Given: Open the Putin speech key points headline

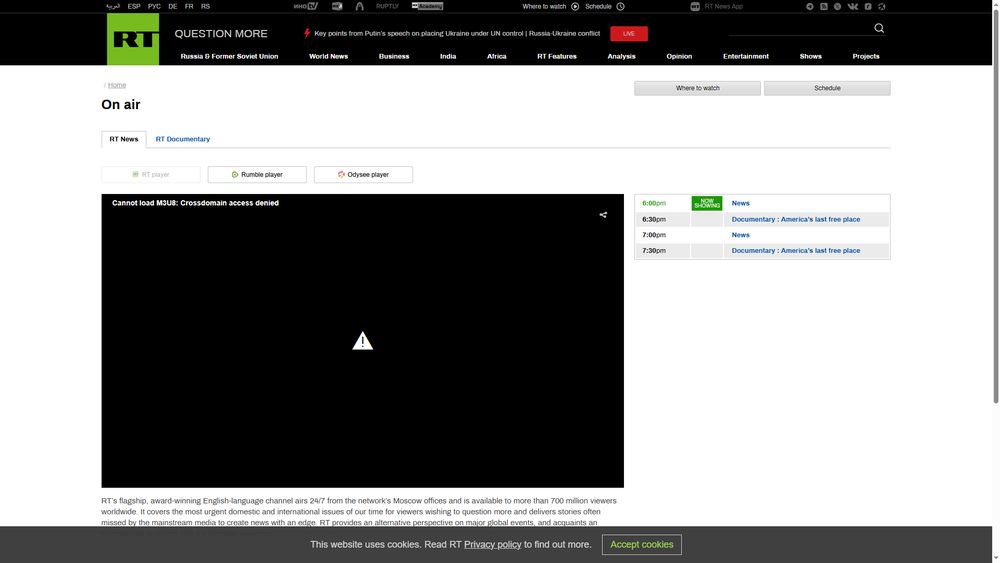Looking at the screenshot, I should tap(457, 33).
